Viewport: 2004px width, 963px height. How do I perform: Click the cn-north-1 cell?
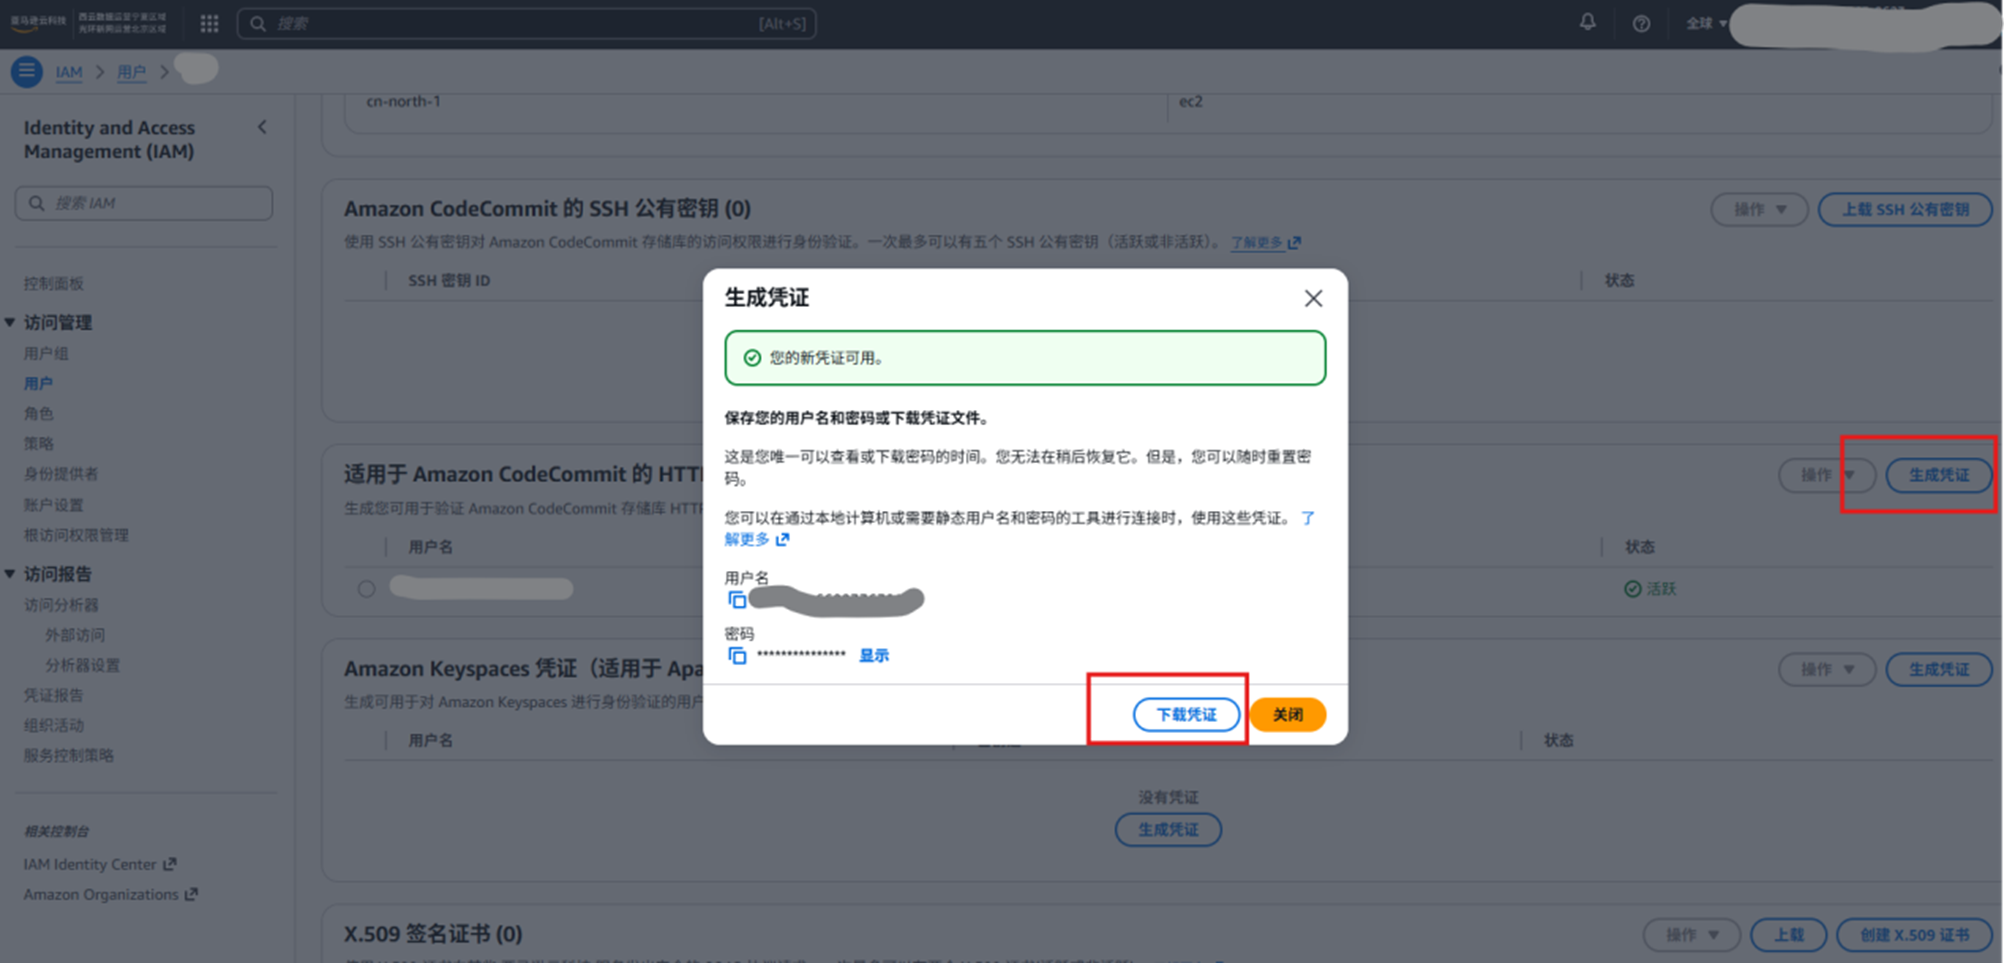coord(403,101)
